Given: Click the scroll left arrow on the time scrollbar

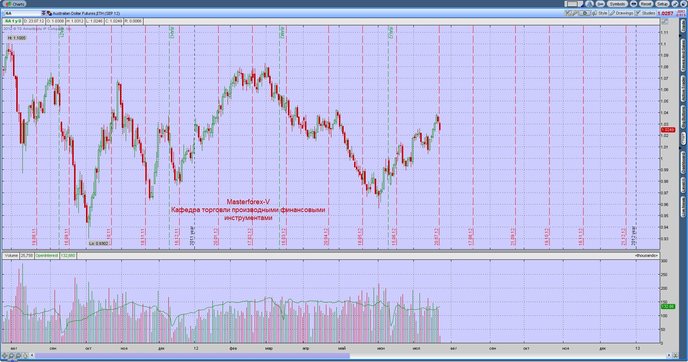Looking at the screenshot, I should click(32, 355).
